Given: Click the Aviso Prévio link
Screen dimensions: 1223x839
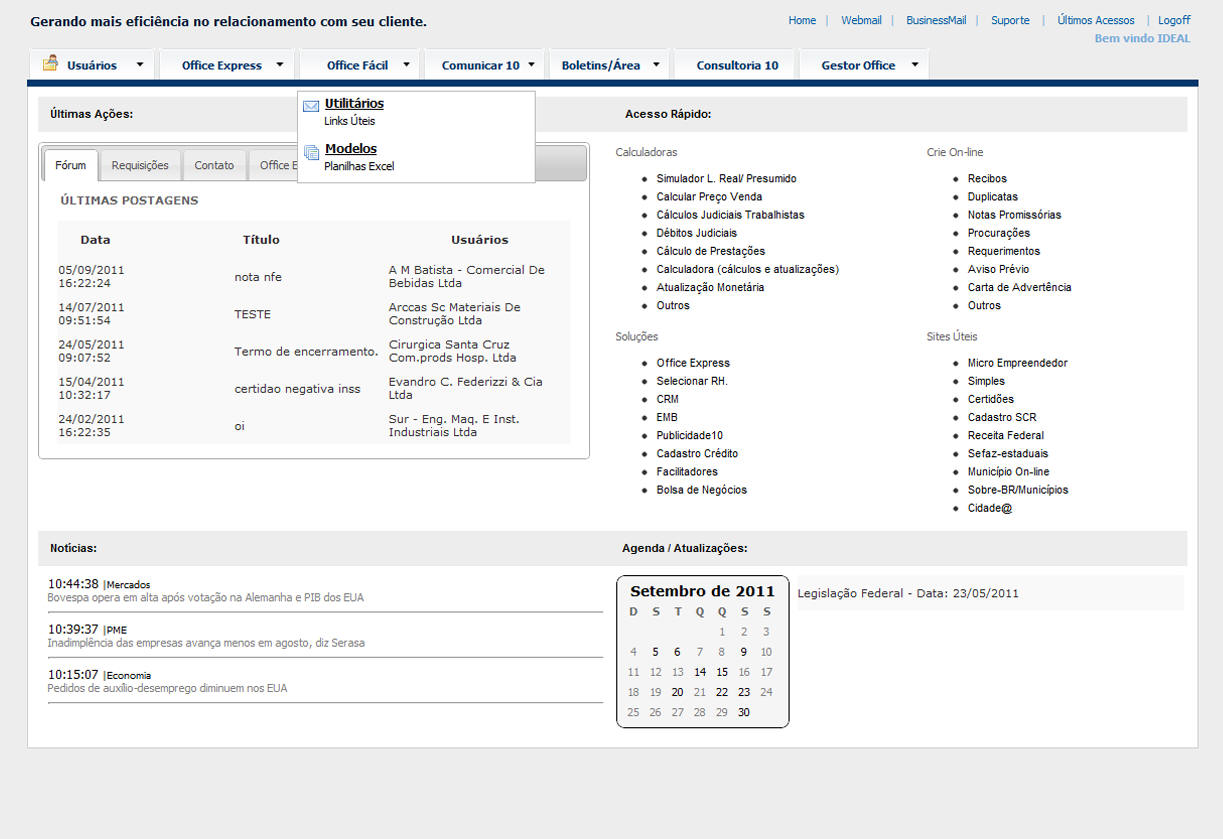Looking at the screenshot, I should [x=998, y=269].
